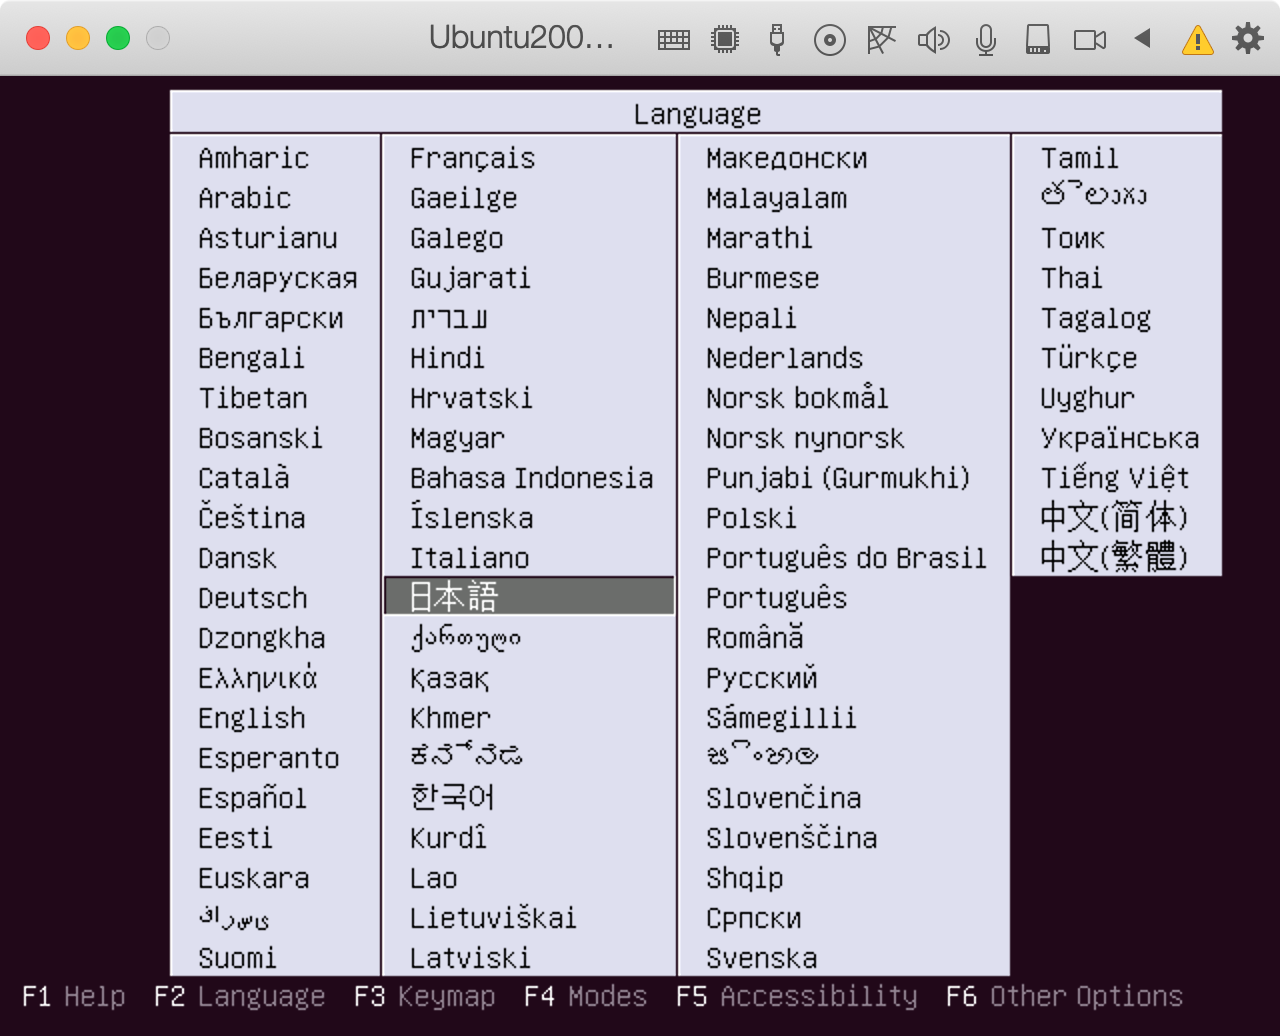This screenshot has width=1280, height=1036.
Task: Choose Slovenščina from the list
Action: coord(792,838)
